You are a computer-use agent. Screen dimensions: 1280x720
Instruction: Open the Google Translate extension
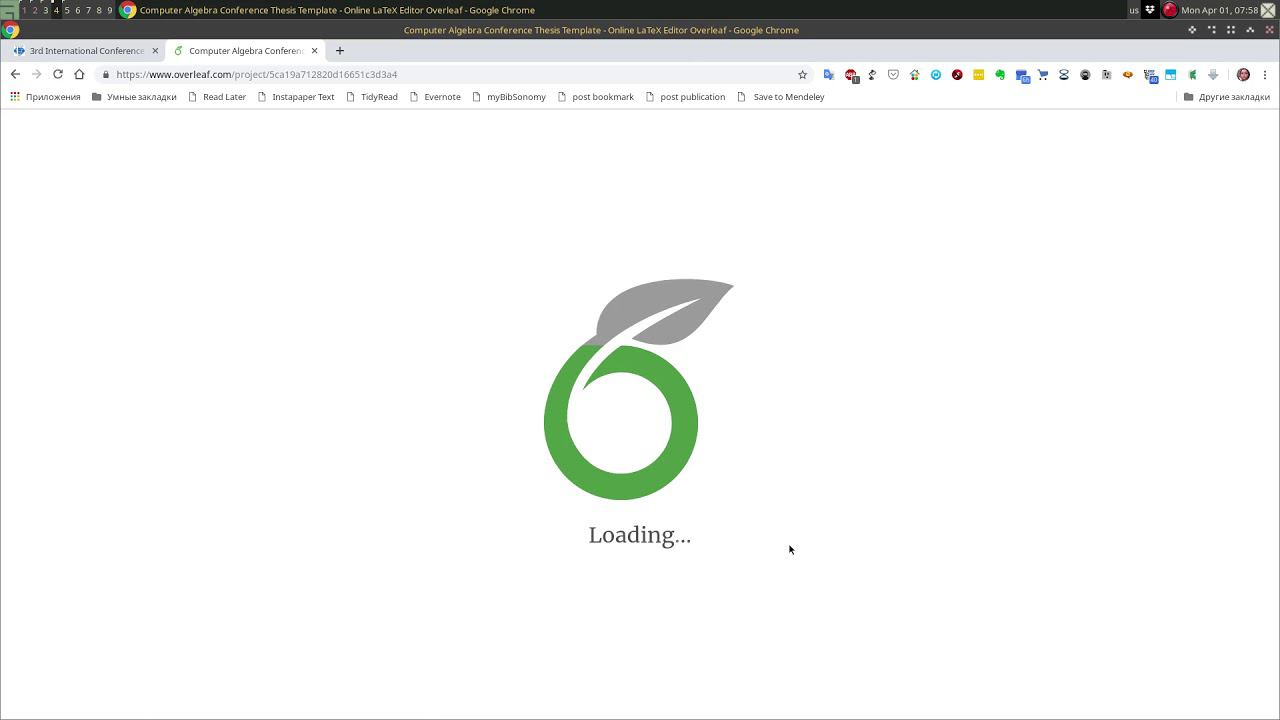pos(828,74)
